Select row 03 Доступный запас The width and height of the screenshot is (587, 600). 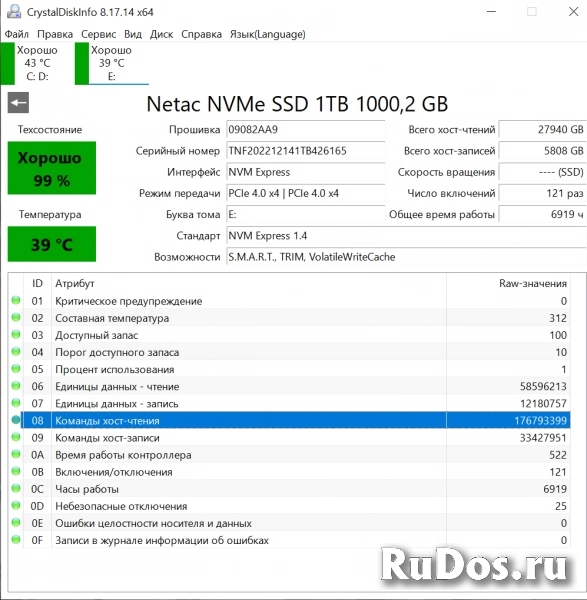click(x=291, y=335)
